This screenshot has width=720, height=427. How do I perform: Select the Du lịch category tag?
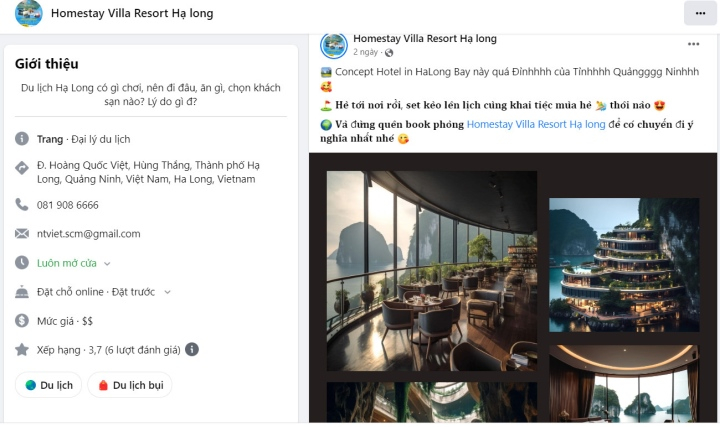49,385
